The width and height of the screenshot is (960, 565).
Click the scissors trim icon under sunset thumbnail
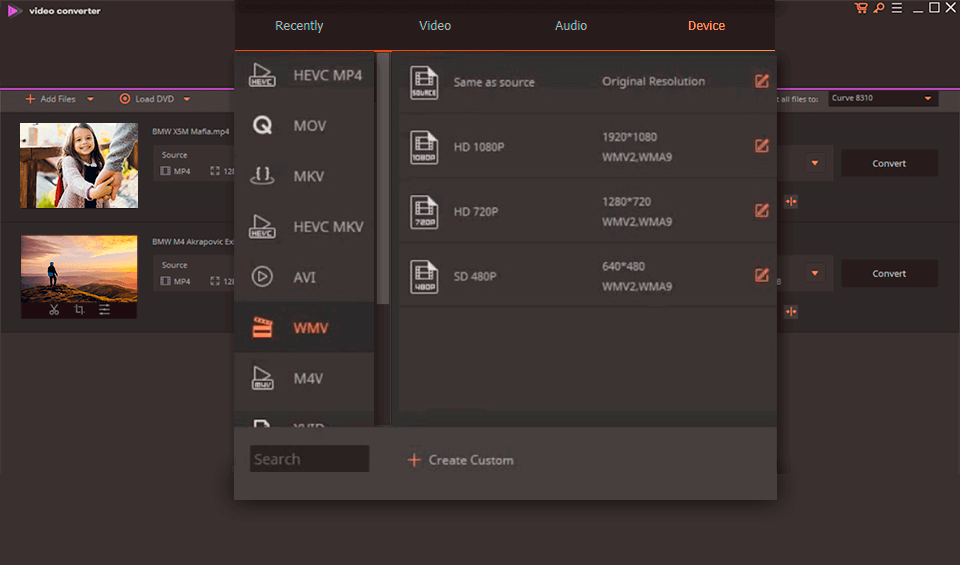coord(54,310)
